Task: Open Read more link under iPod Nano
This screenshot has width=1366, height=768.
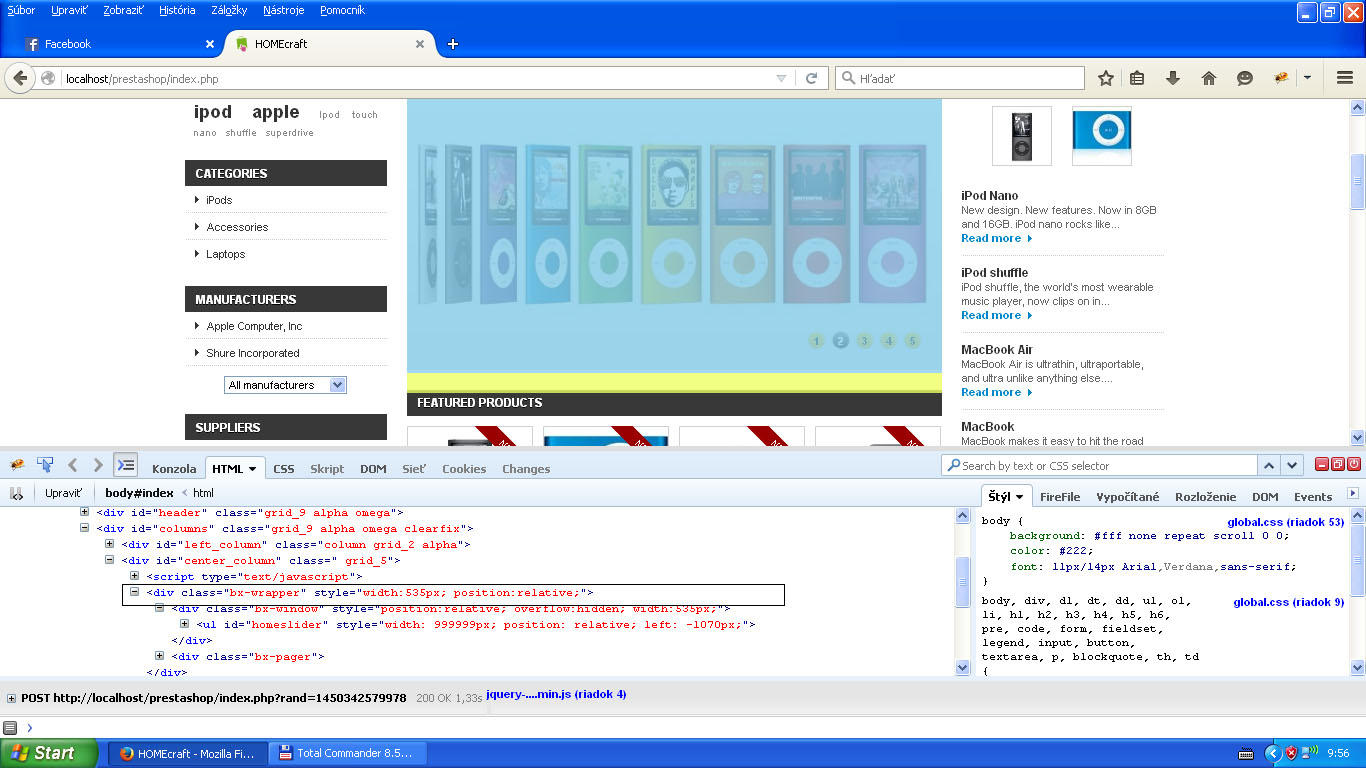Action: pyautogui.click(x=997, y=238)
